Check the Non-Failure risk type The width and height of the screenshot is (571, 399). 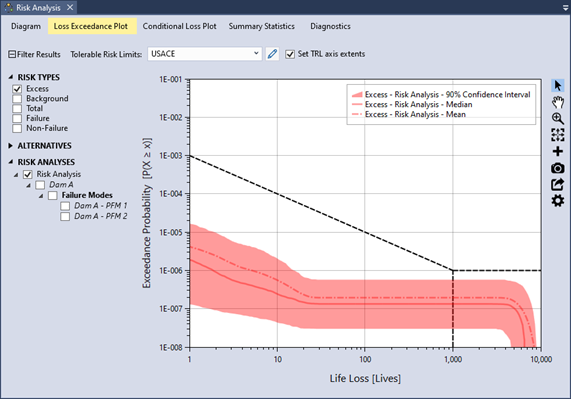pos(17,128)
